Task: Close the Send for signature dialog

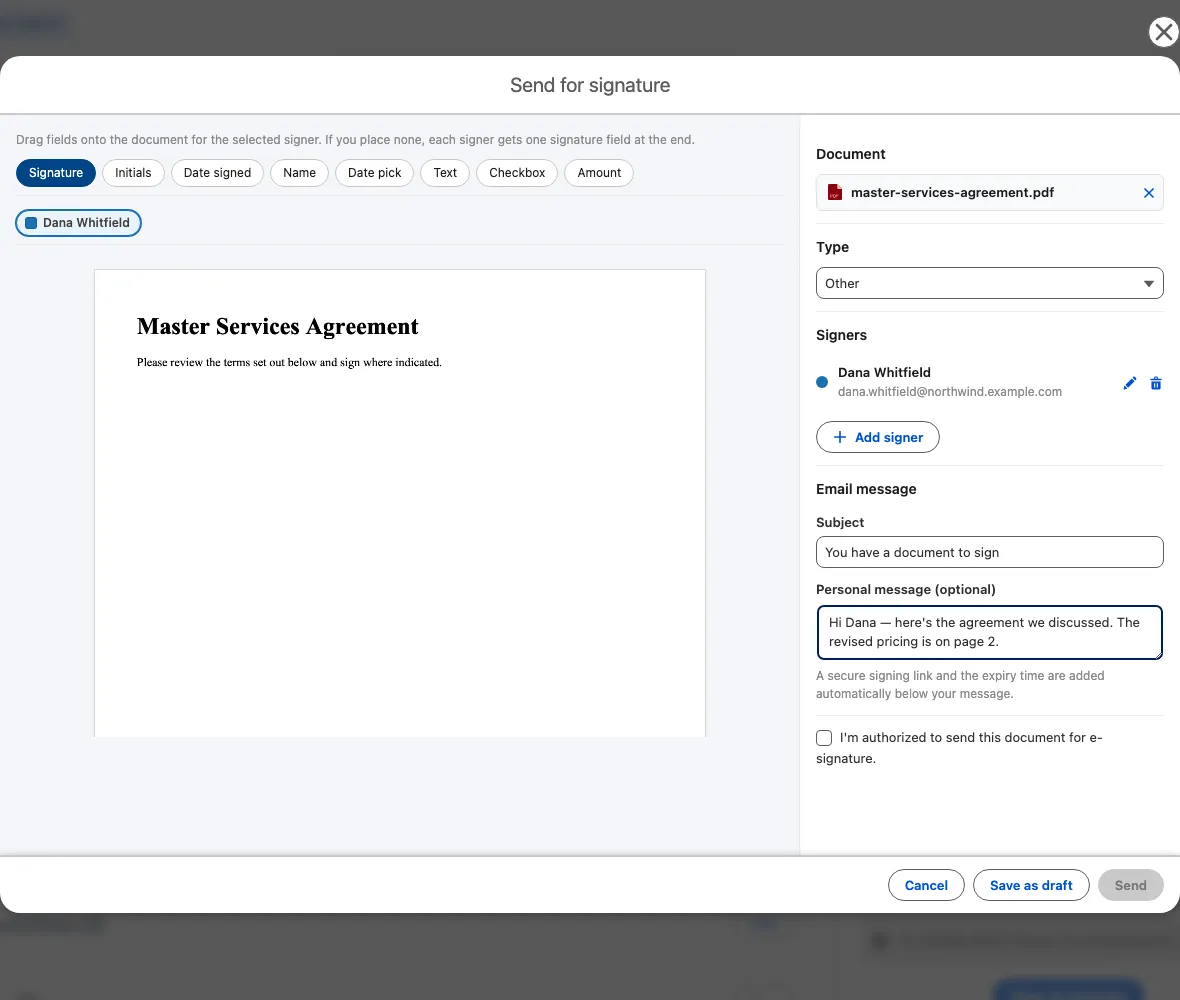Action: (x=1163, y=32)
